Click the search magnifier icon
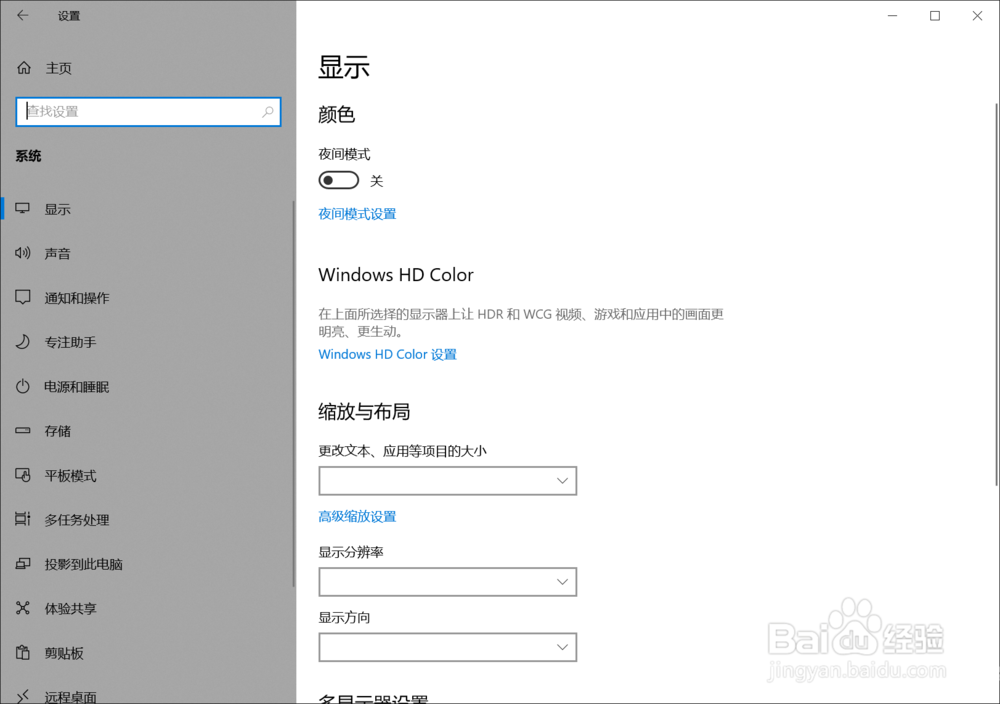This screenshot has height=704, width=1000. point(268,112)
